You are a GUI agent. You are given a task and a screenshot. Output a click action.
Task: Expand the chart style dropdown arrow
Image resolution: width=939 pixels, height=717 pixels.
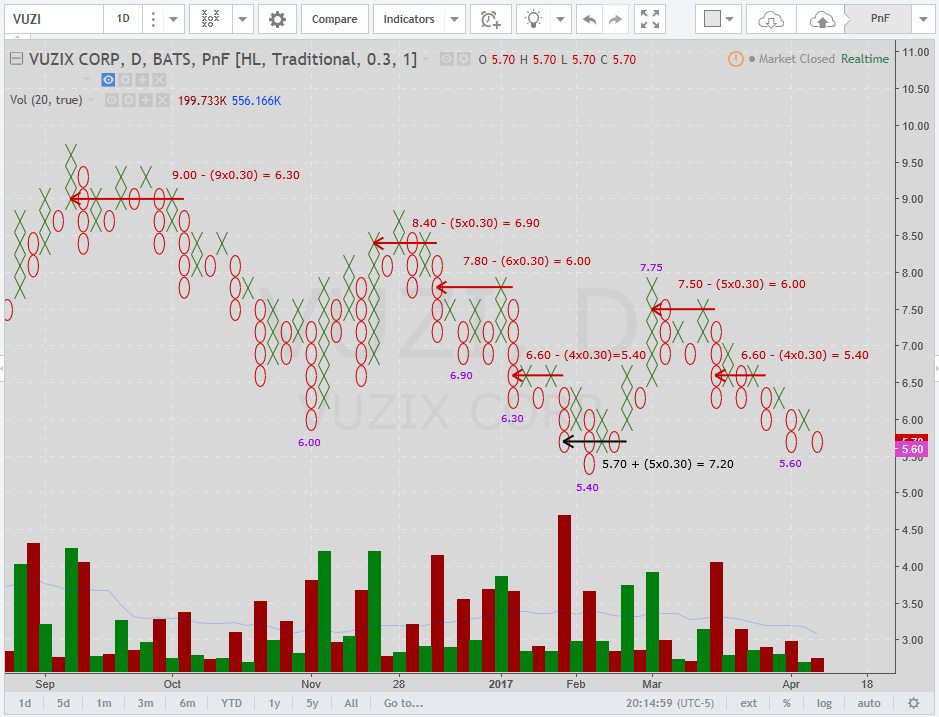pos(243,19)
